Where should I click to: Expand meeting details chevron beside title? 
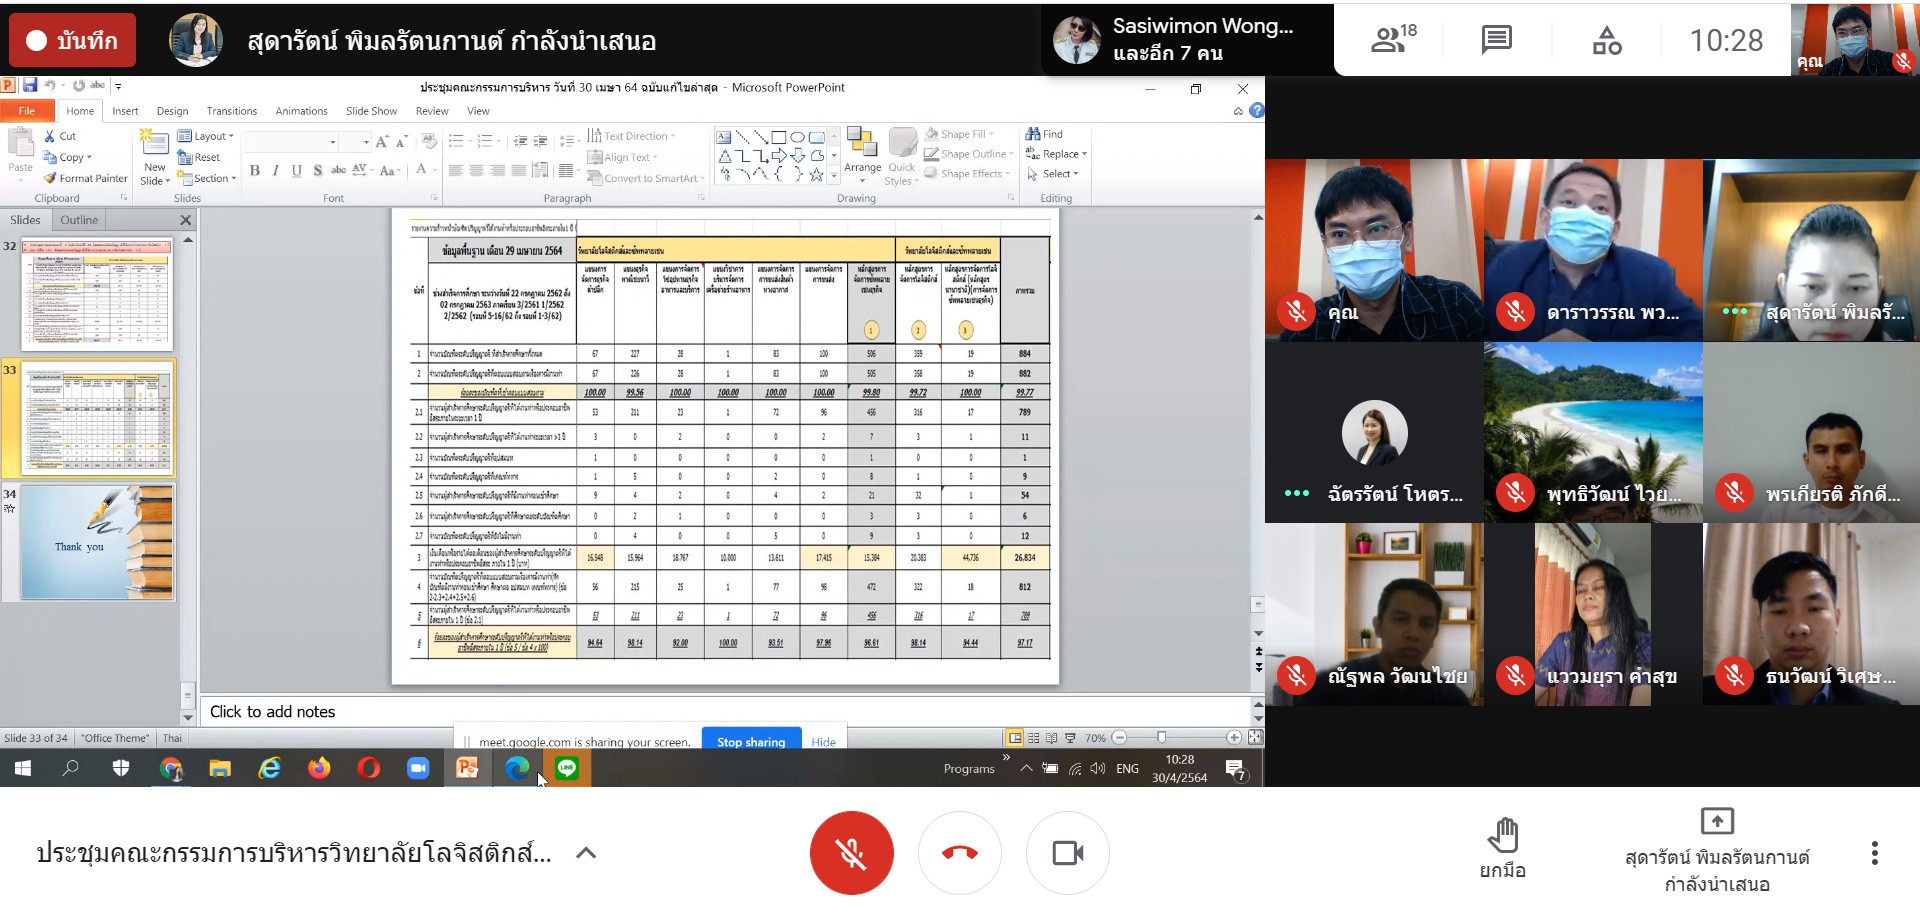click(586, 853)
